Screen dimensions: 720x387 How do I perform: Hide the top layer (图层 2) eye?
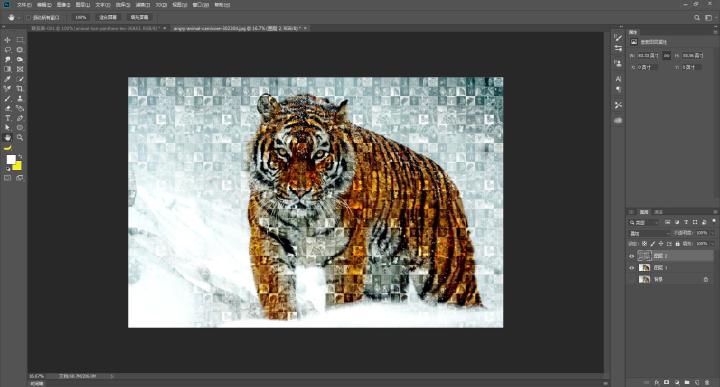(631, 256)
